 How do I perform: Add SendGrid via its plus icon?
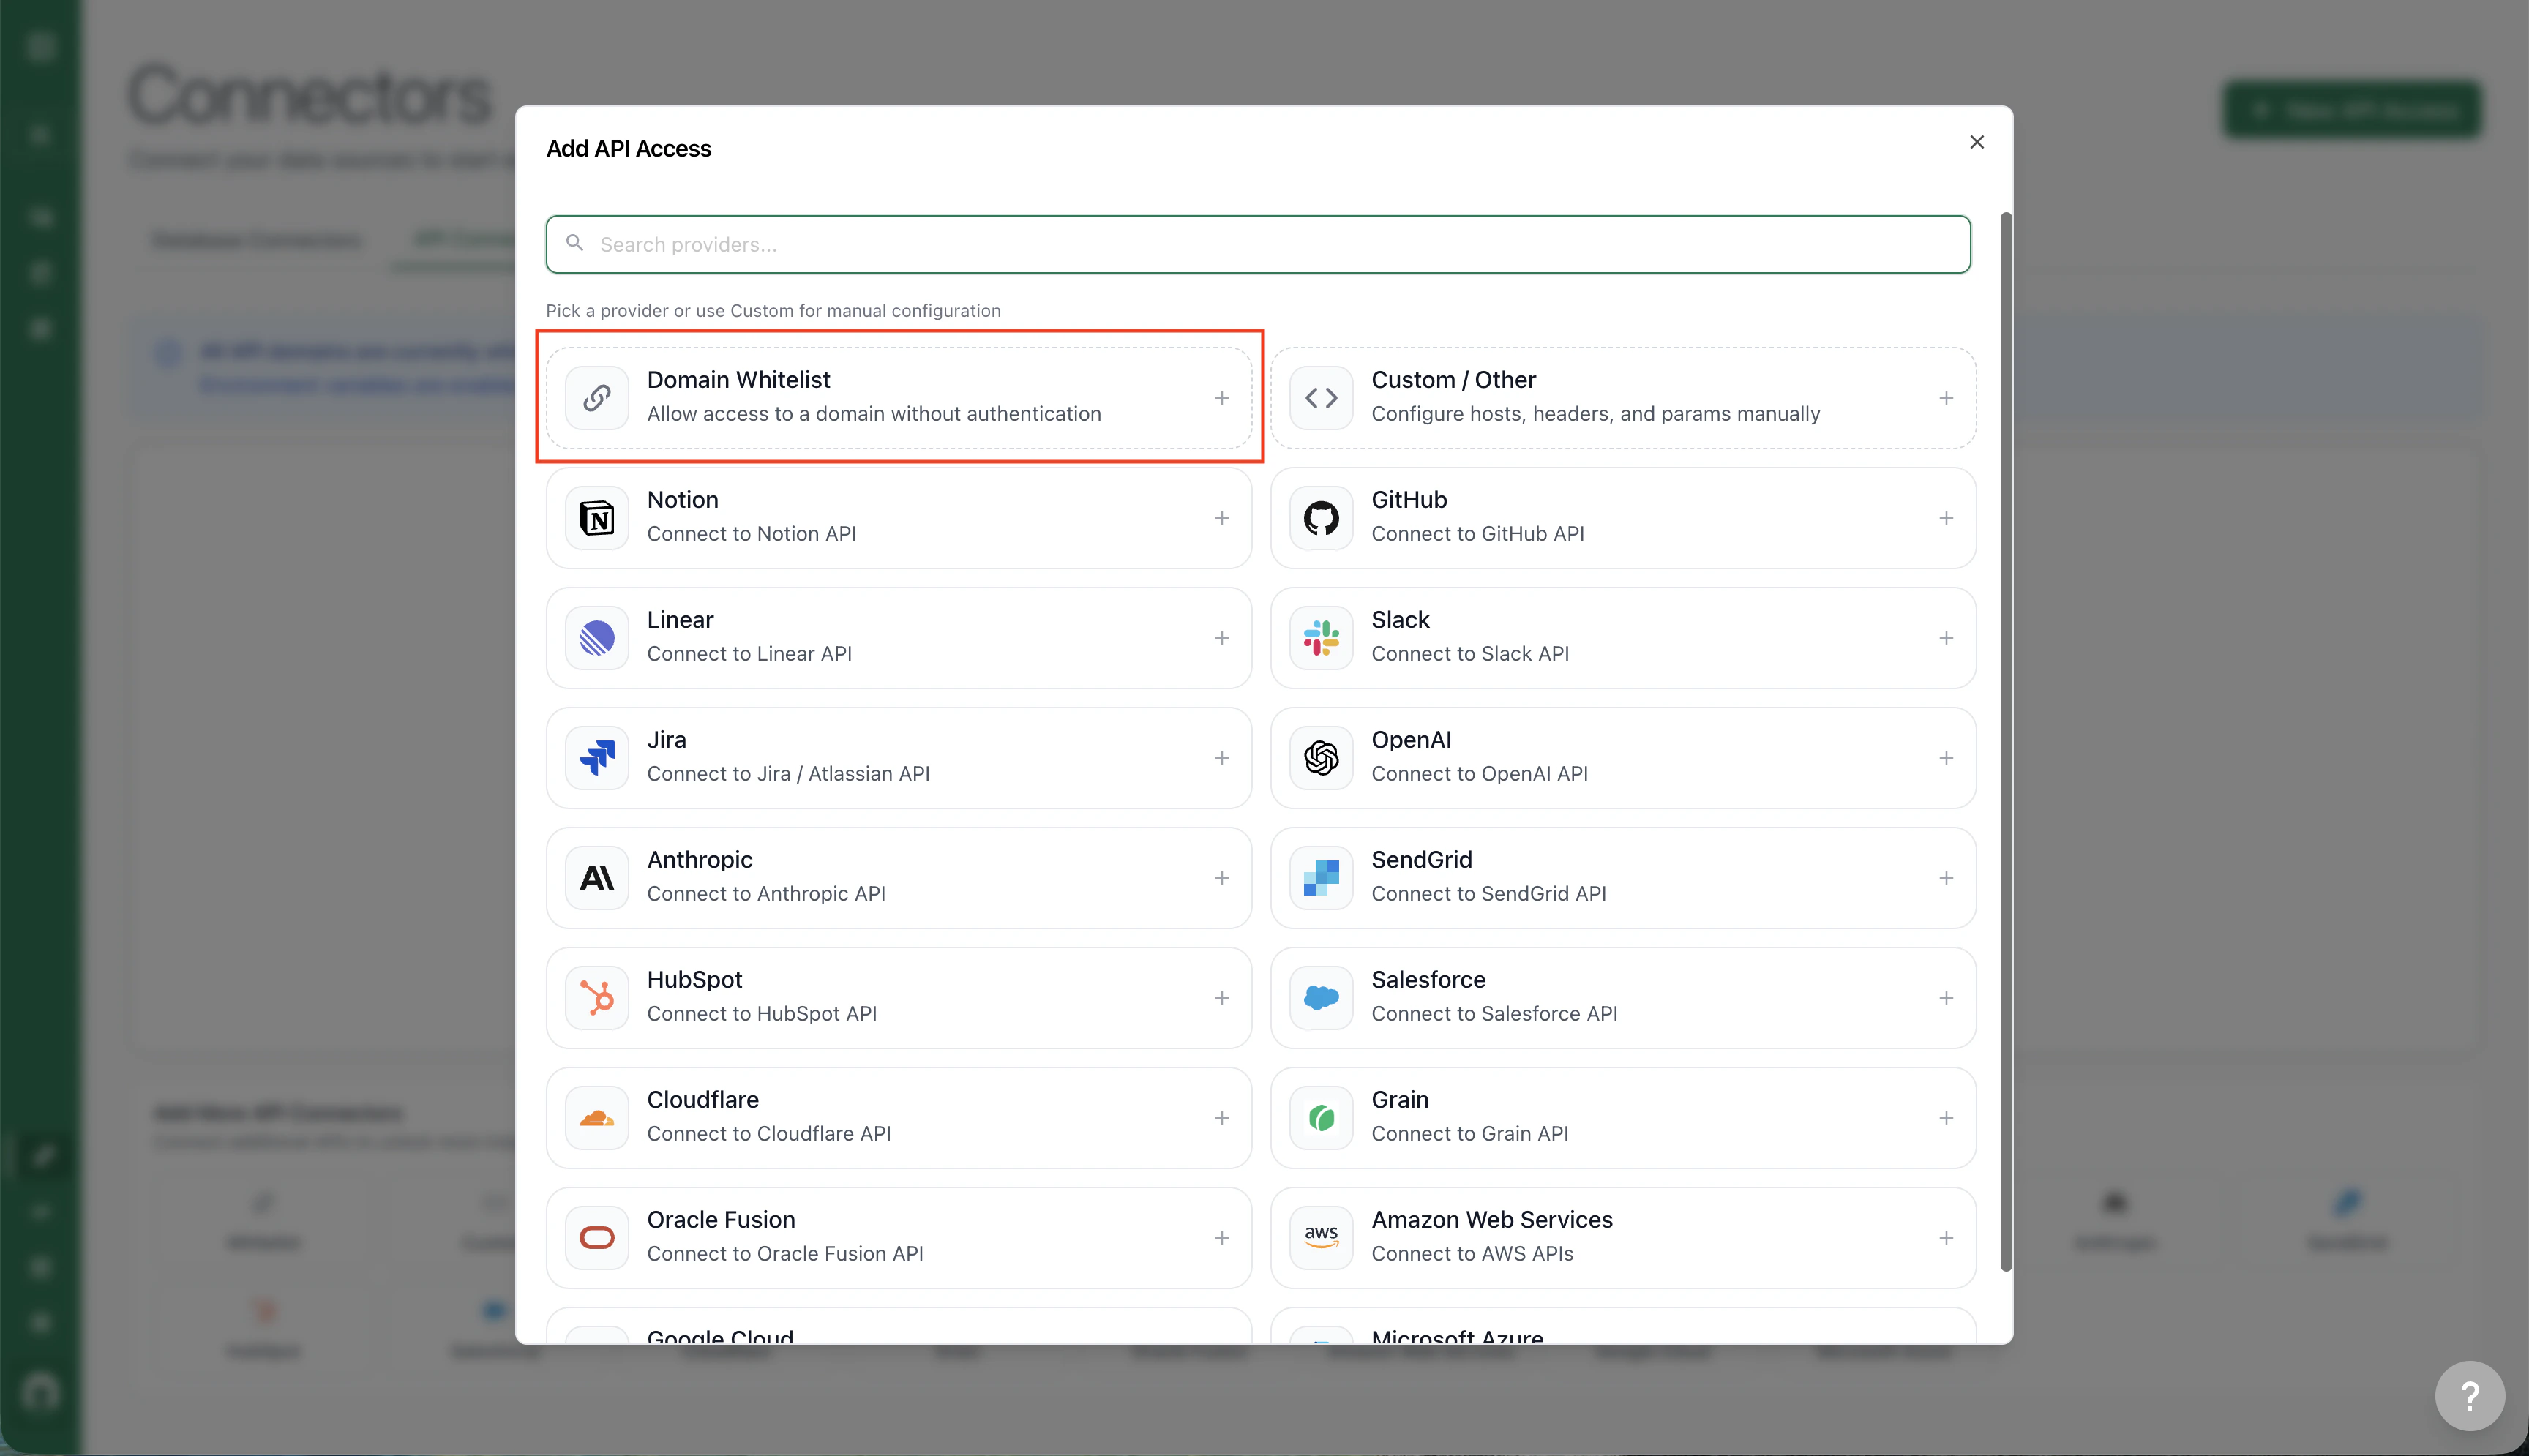point(1946,878)
